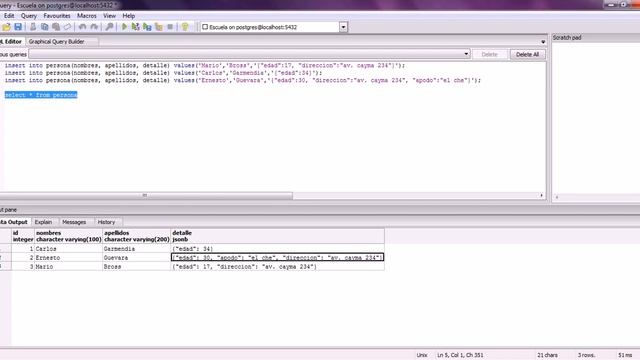Click horizontal scrollbar thumb of SQL editor
This screenshot has height=360, width=640.
146,196
